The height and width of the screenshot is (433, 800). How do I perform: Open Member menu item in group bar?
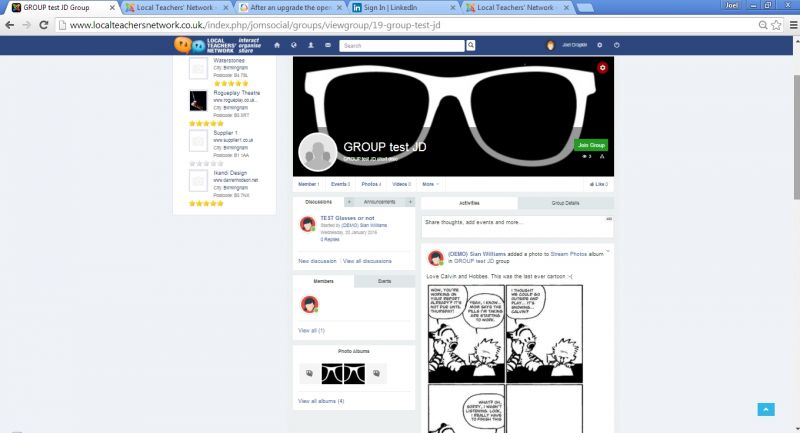click(x=309, y=184)
